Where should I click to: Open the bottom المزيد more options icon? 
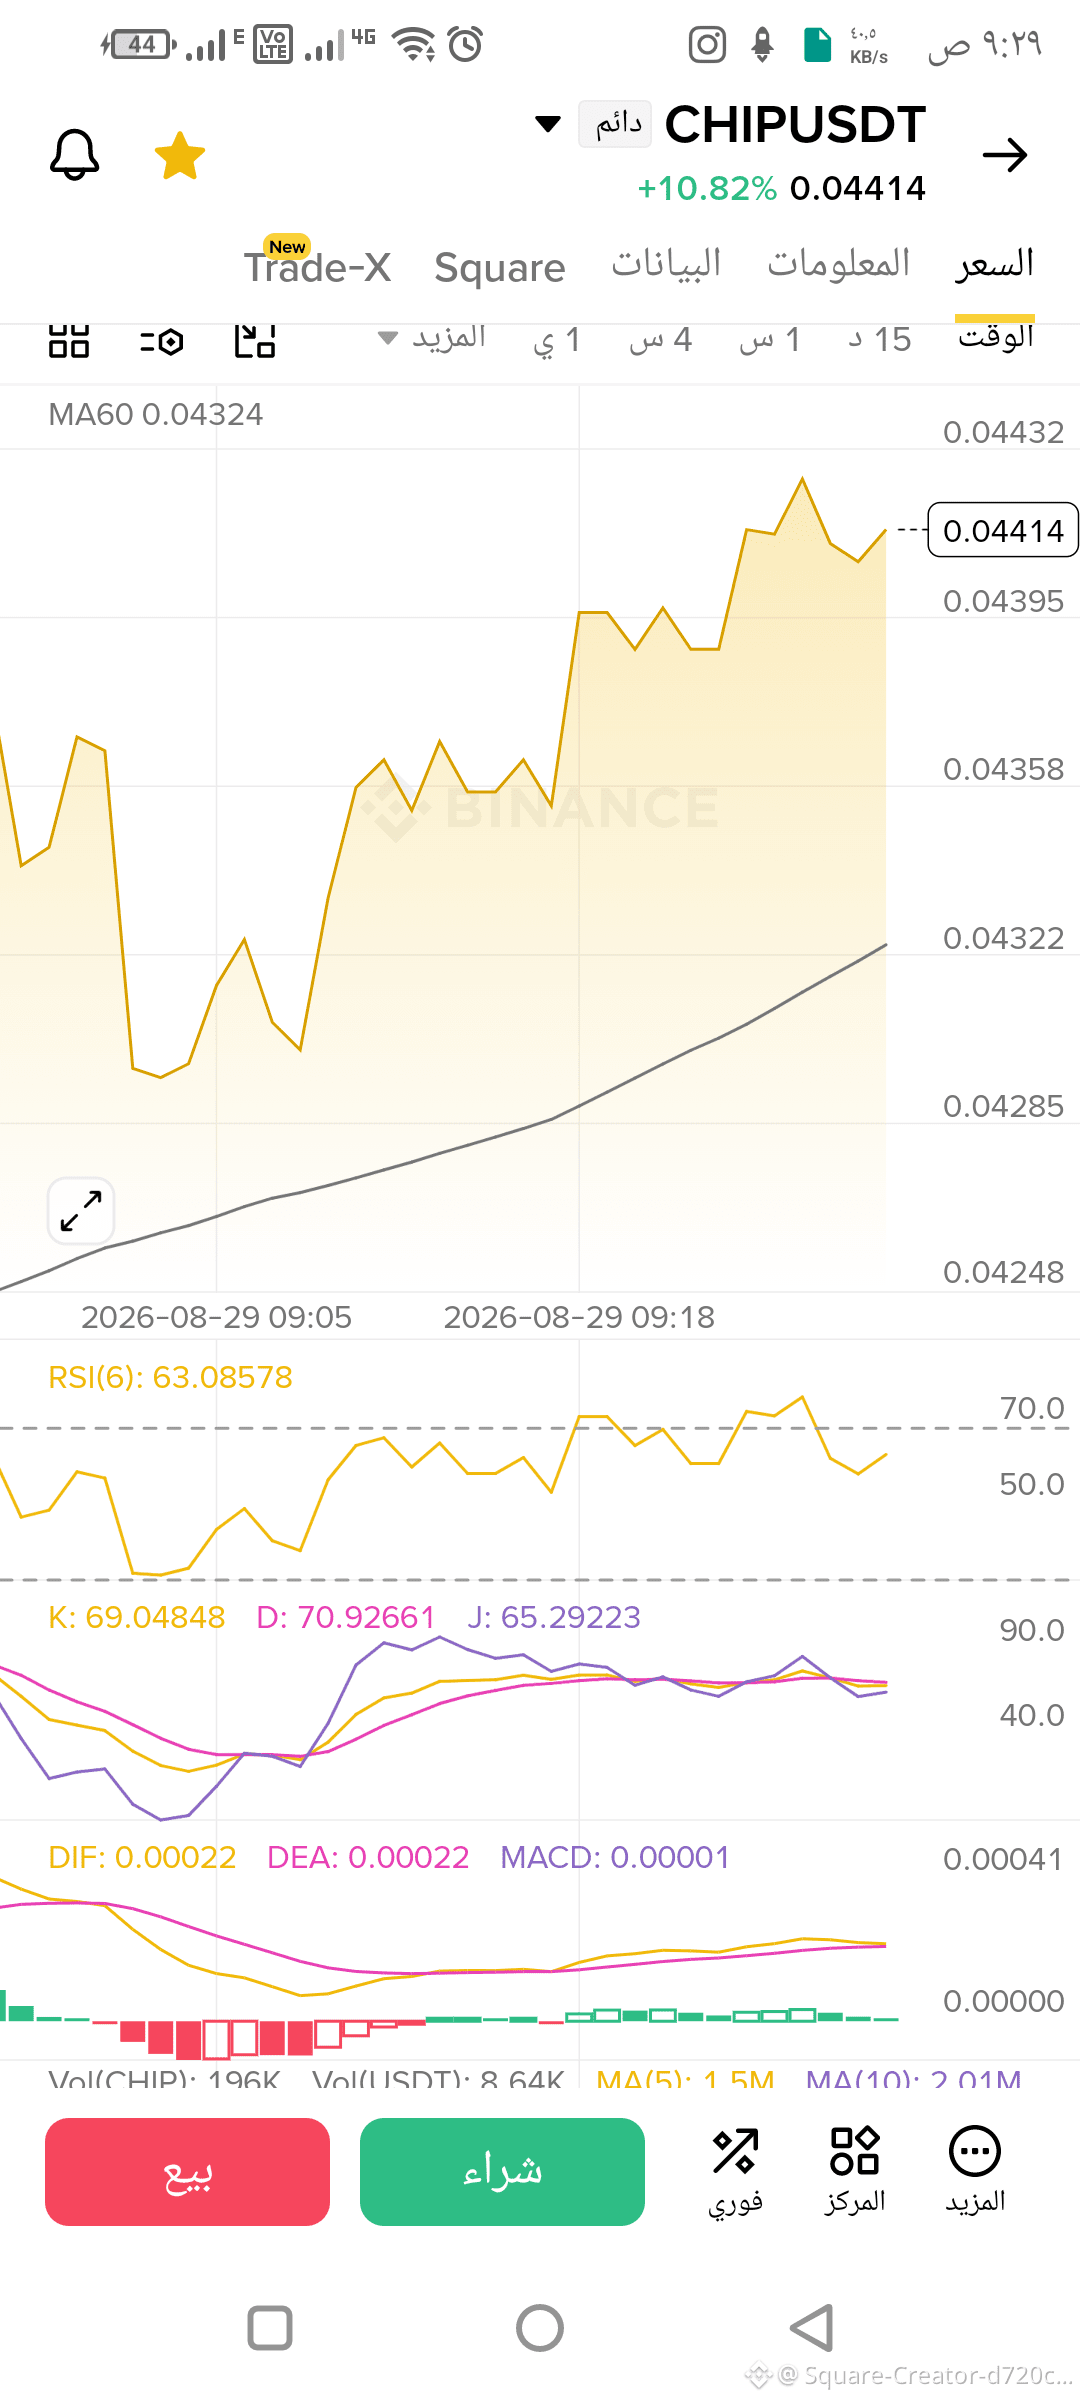(975, 2170)
